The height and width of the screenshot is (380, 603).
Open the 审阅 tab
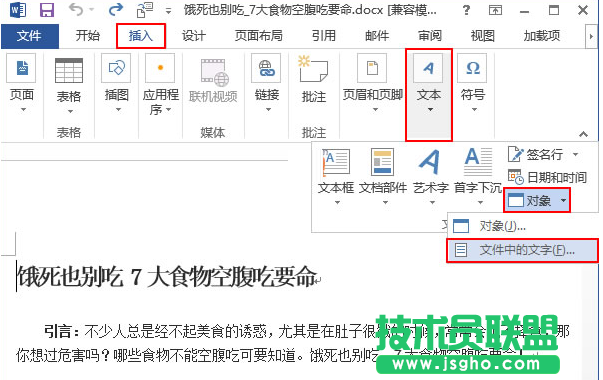(430, 36)
